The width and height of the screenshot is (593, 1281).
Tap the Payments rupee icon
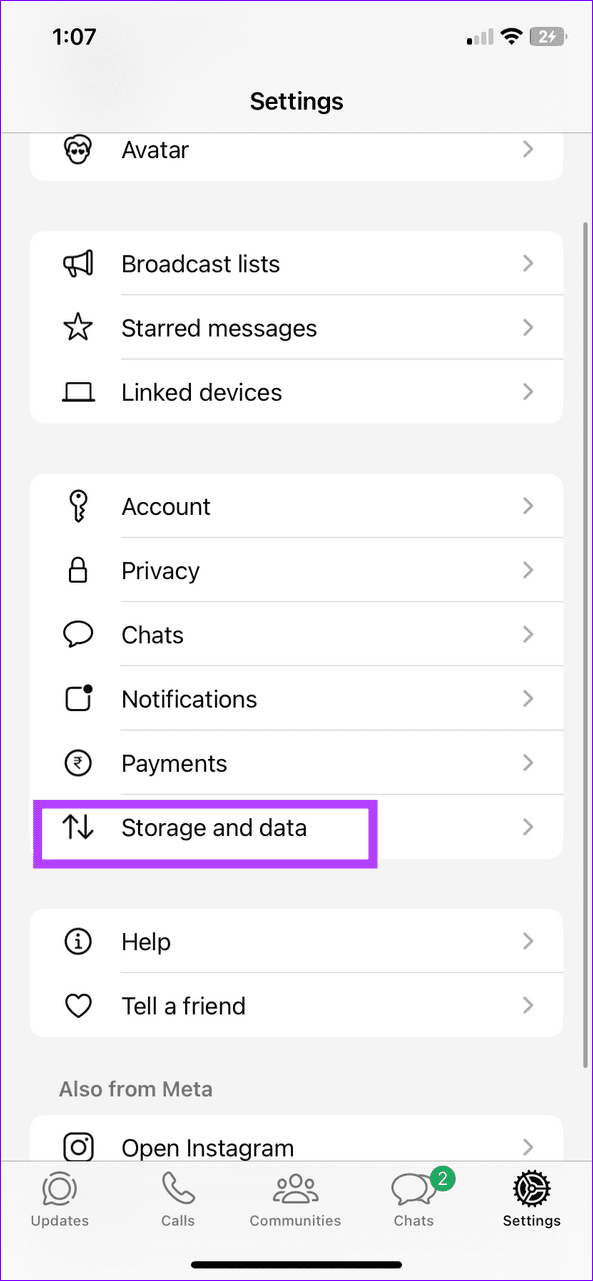pyautogui.click(x=78, y=763)
